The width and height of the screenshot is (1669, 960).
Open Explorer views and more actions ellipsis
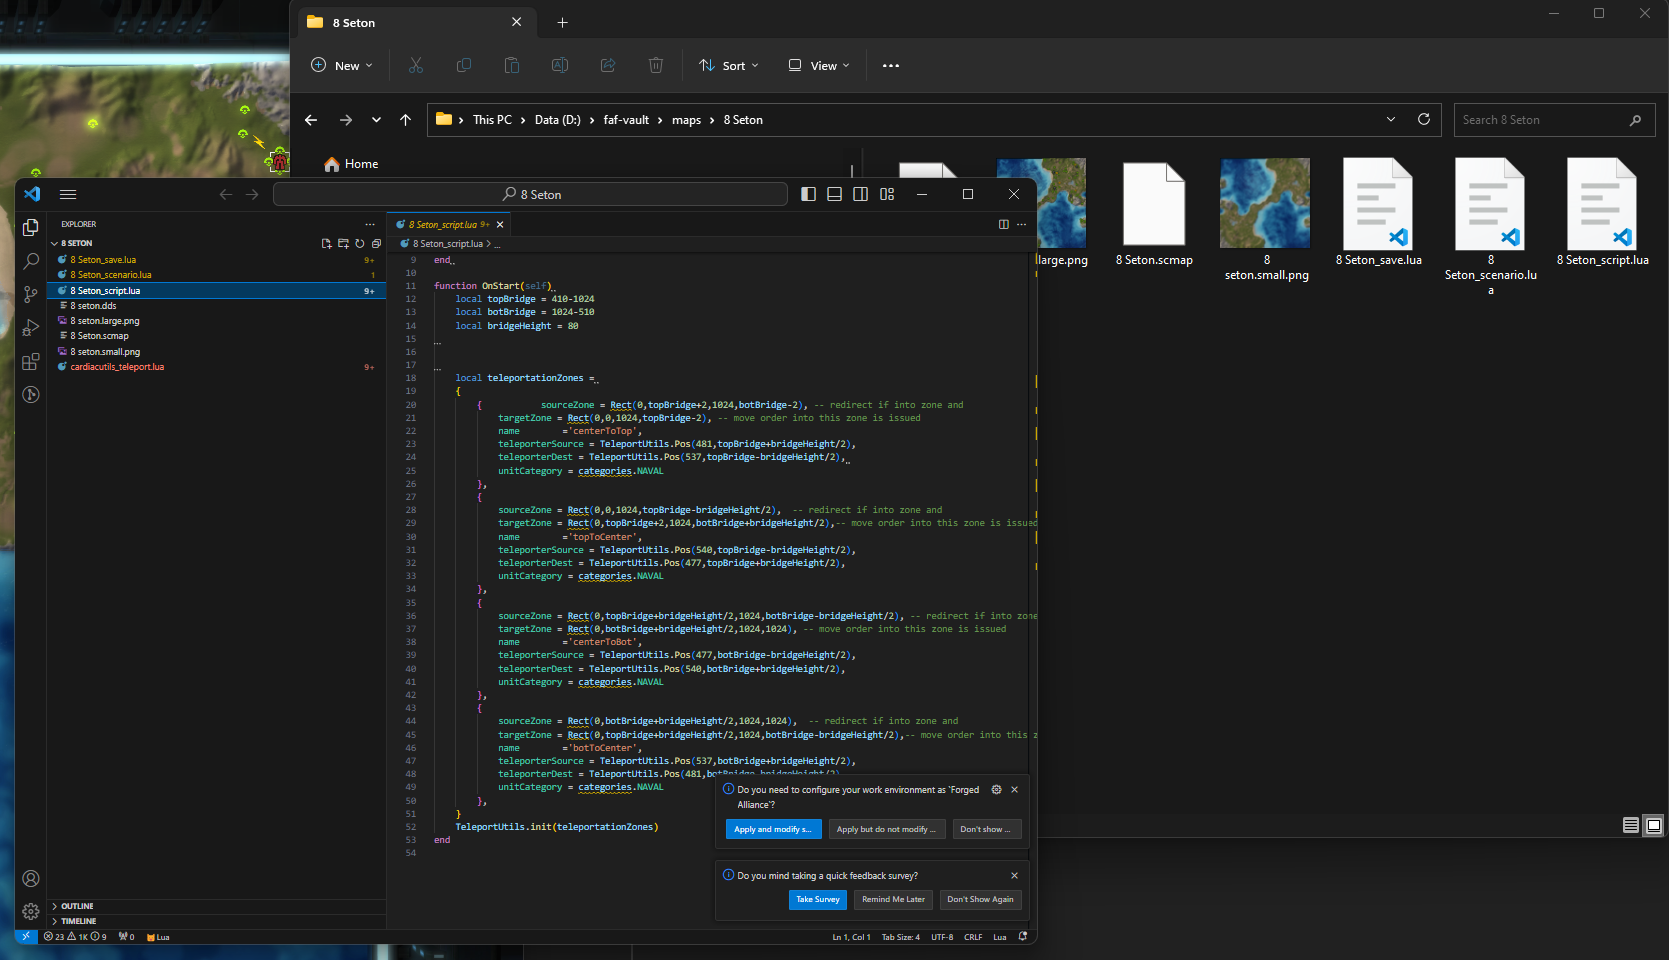coord(370,224)
